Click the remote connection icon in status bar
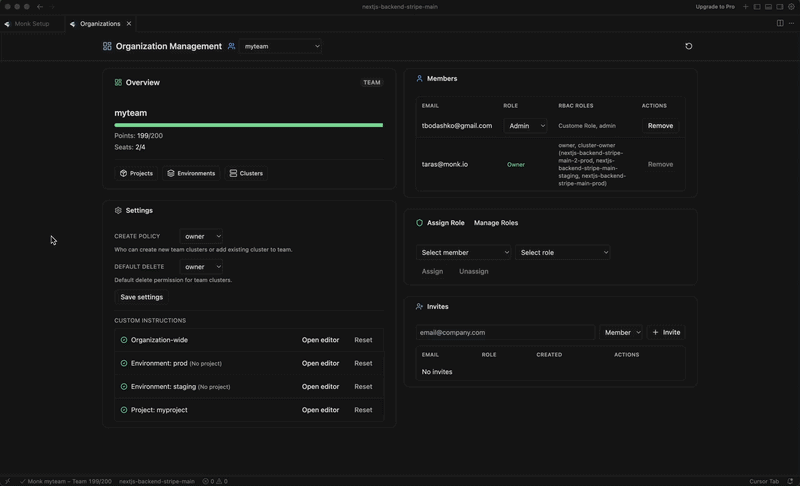Image resolution: width=800 pixels, height=486 pixels. pyautogui.click(x=7, y=481)
